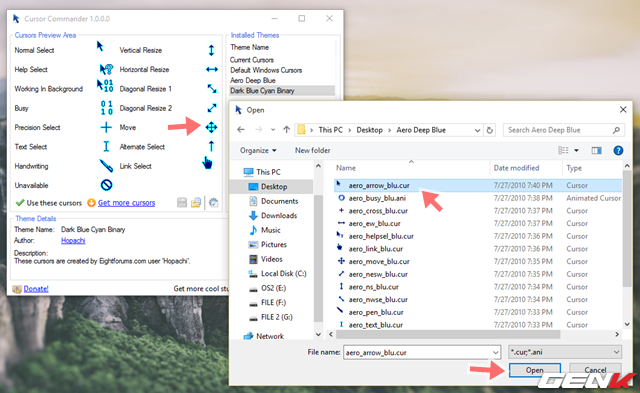640x393 pixels.
Task: Click the open theme folder icon
Action: coord(196,202)
